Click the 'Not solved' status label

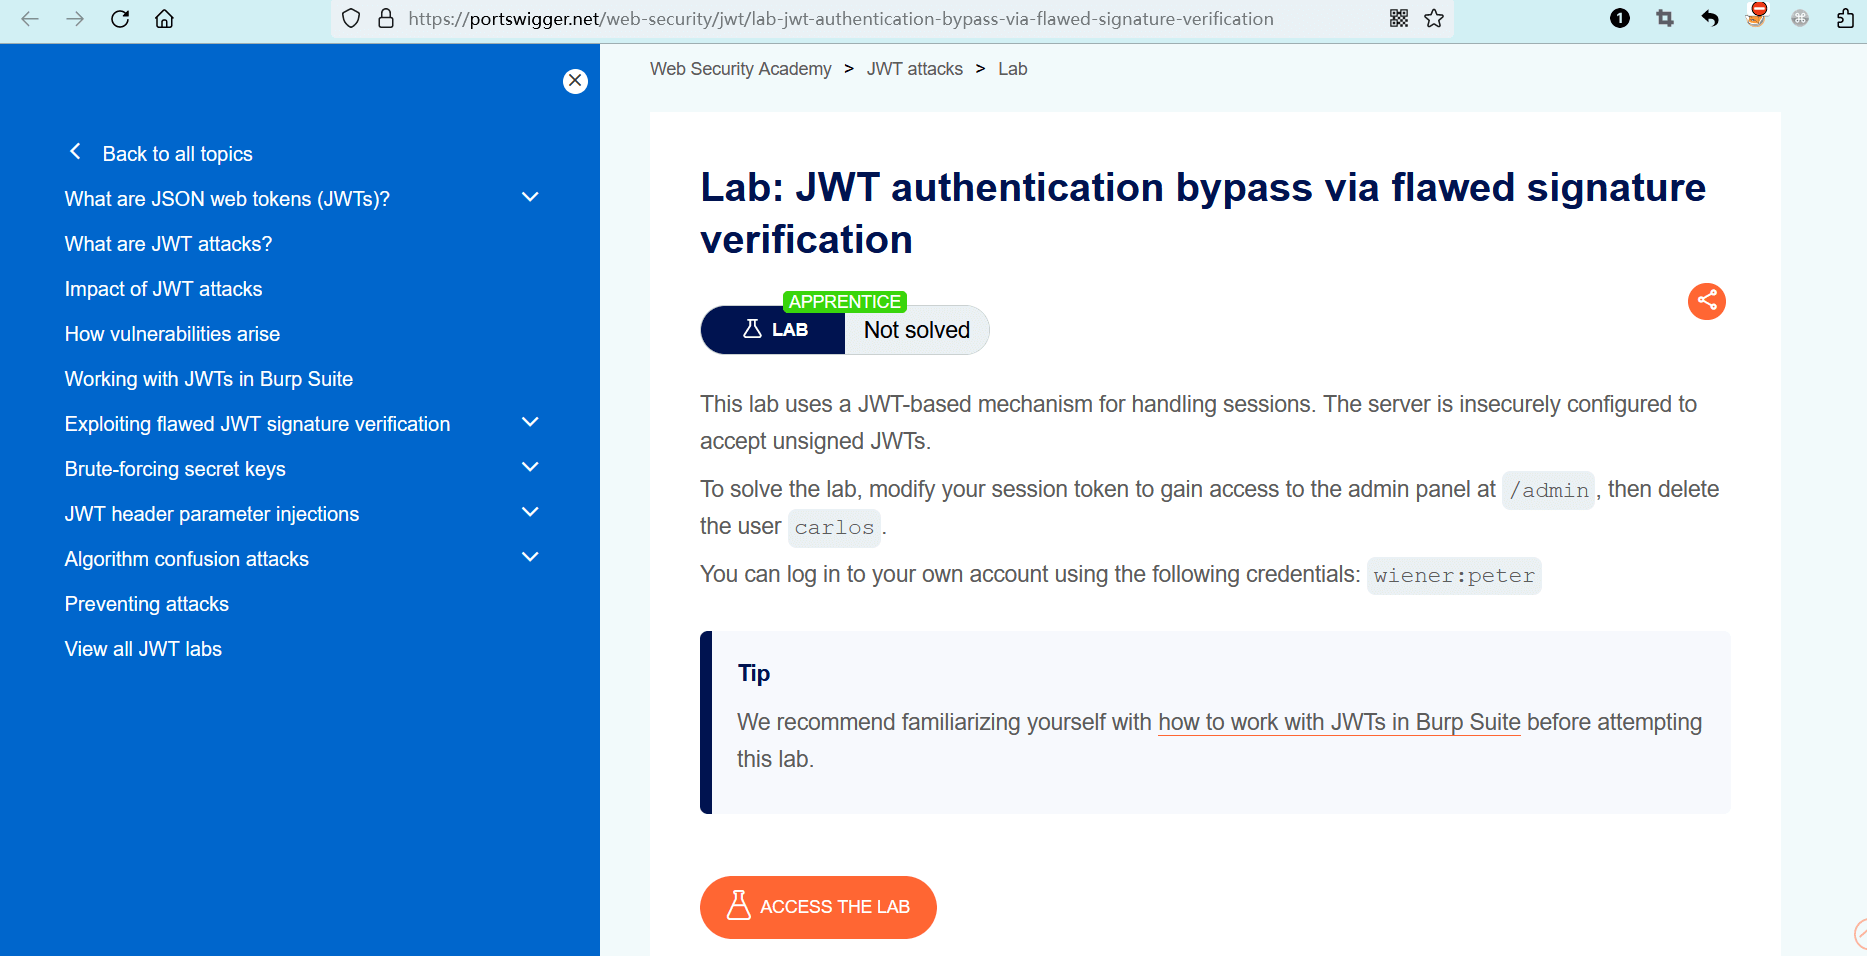(x=916, y=330)
